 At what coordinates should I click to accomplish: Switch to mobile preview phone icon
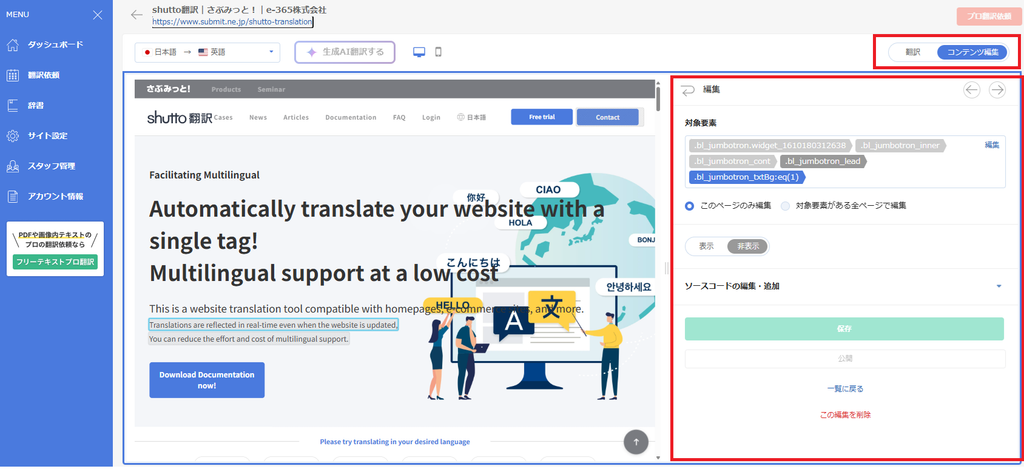pyautogui.click(x=439, y=52)
